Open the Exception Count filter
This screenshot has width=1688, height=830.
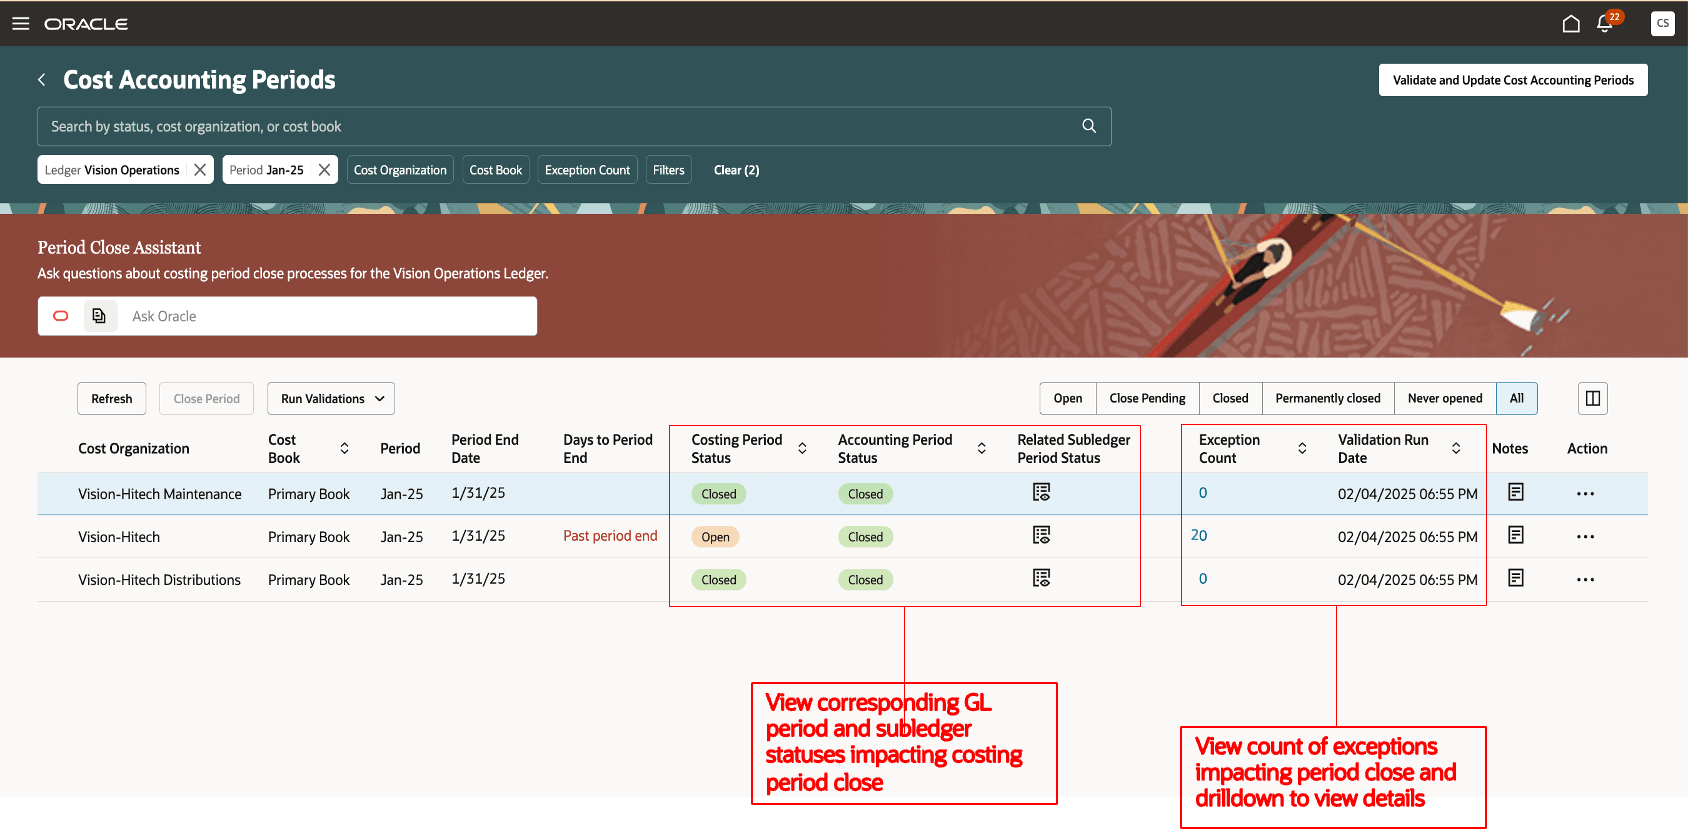[587, 170]
